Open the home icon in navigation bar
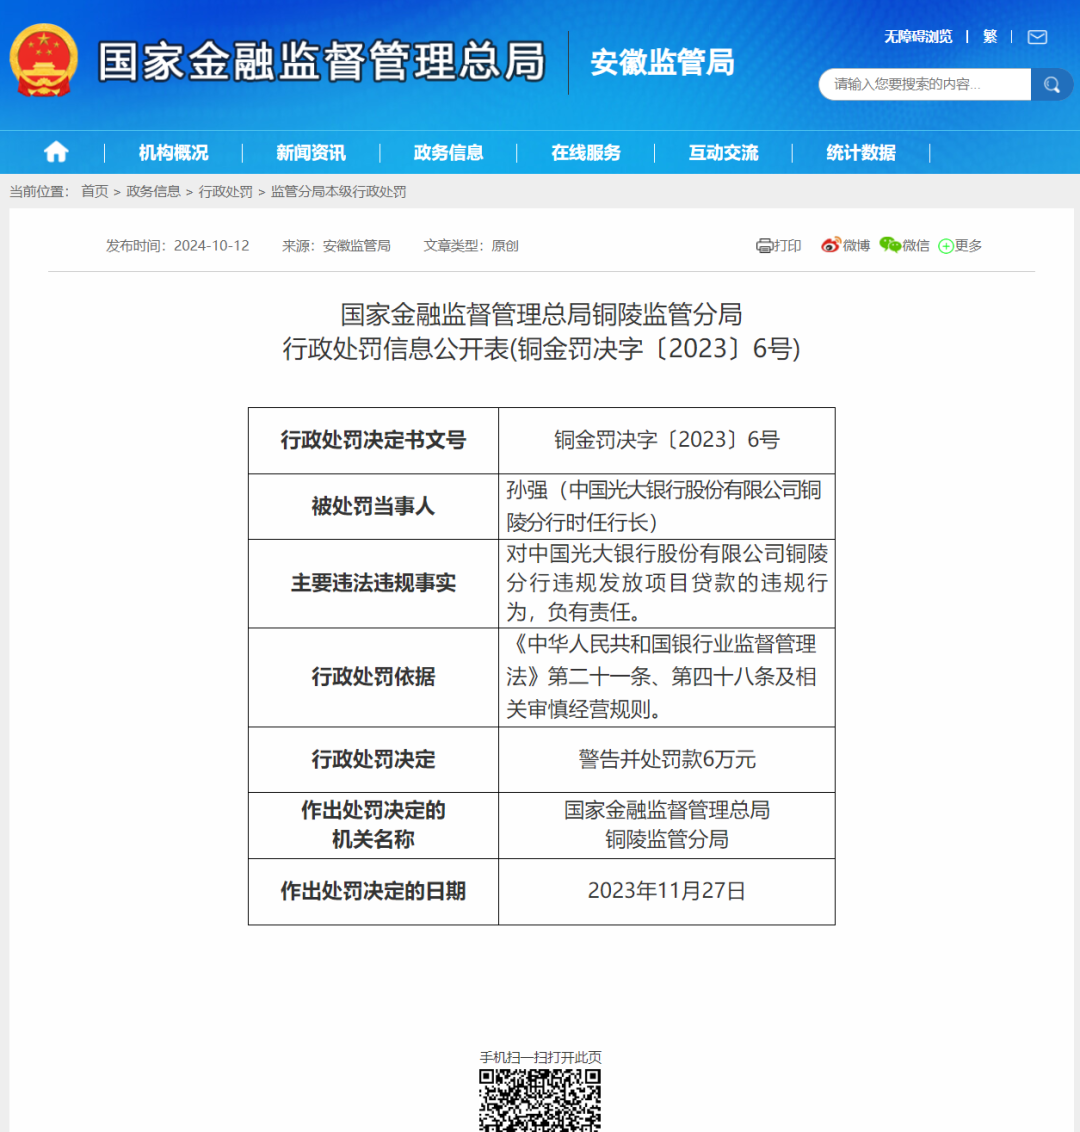The image size is (1080, 1132). (56, 152)
